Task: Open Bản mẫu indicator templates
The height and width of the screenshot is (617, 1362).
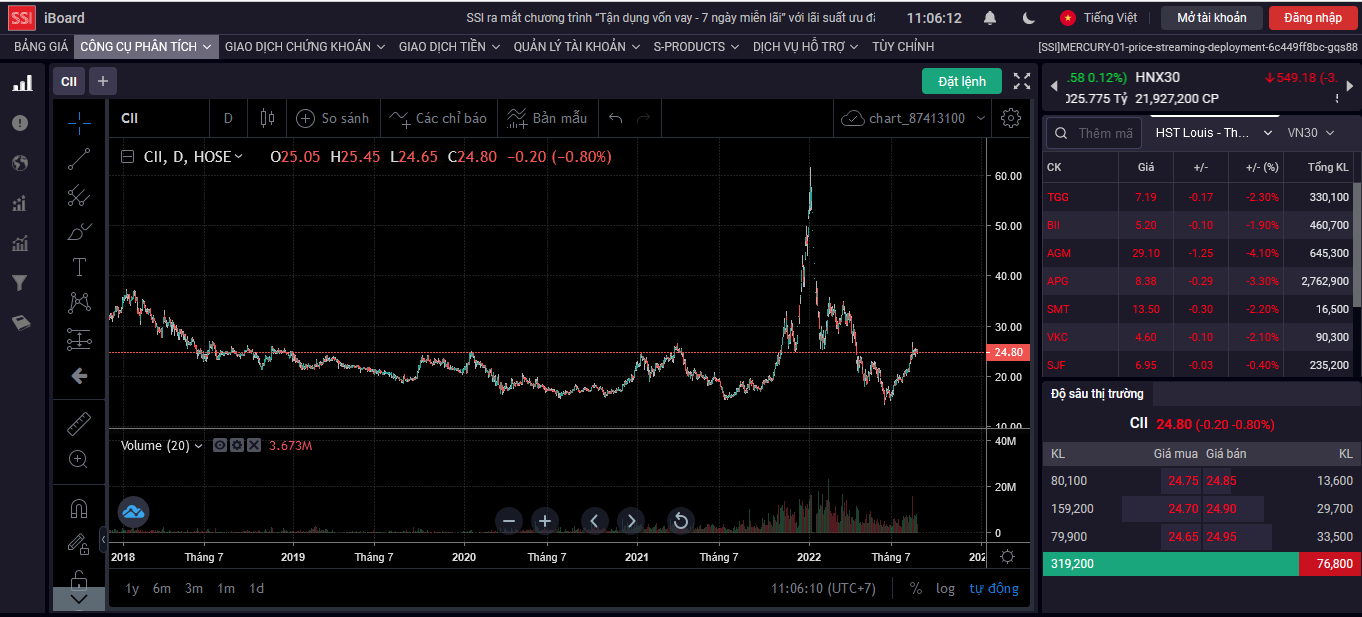Action: pos(547,118)
